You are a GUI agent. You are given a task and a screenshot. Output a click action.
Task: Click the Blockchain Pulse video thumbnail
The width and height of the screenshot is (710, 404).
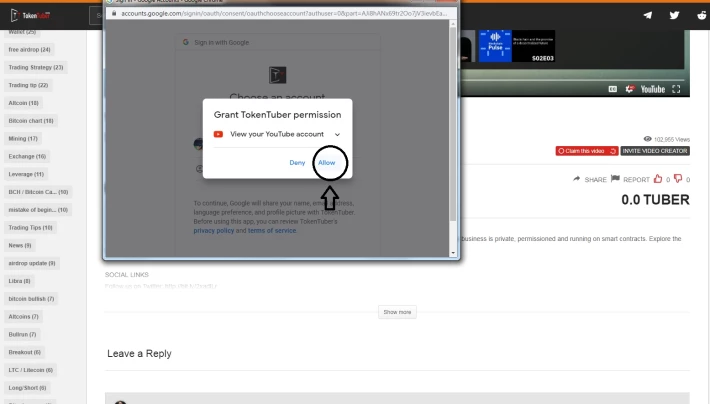coord(516,46)
